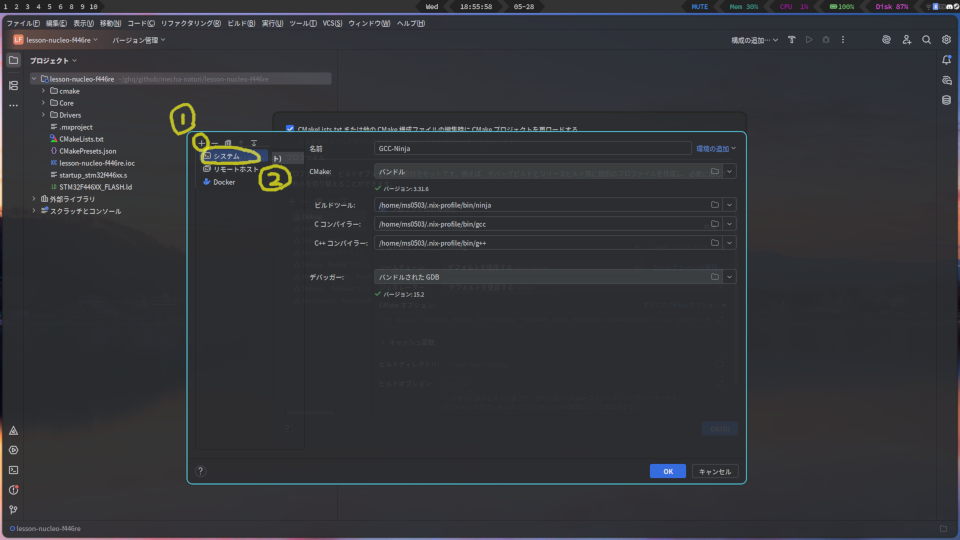Click the add toolchain plus button
Screen dimensions: 960x540
[x=201, y=143]
